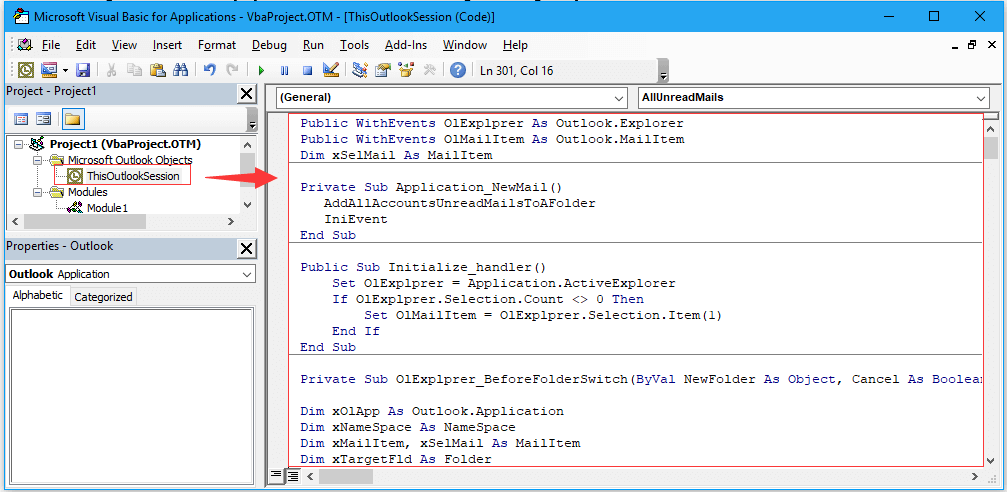Open Find with the binoculars icon
The image size is (1007, 492).
coord(180,70)
